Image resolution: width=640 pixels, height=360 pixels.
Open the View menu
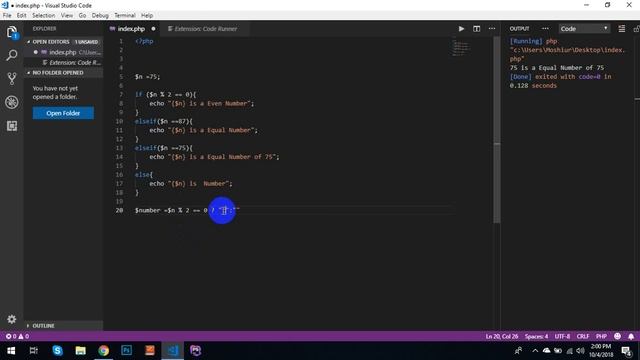(x=67, y=16)
